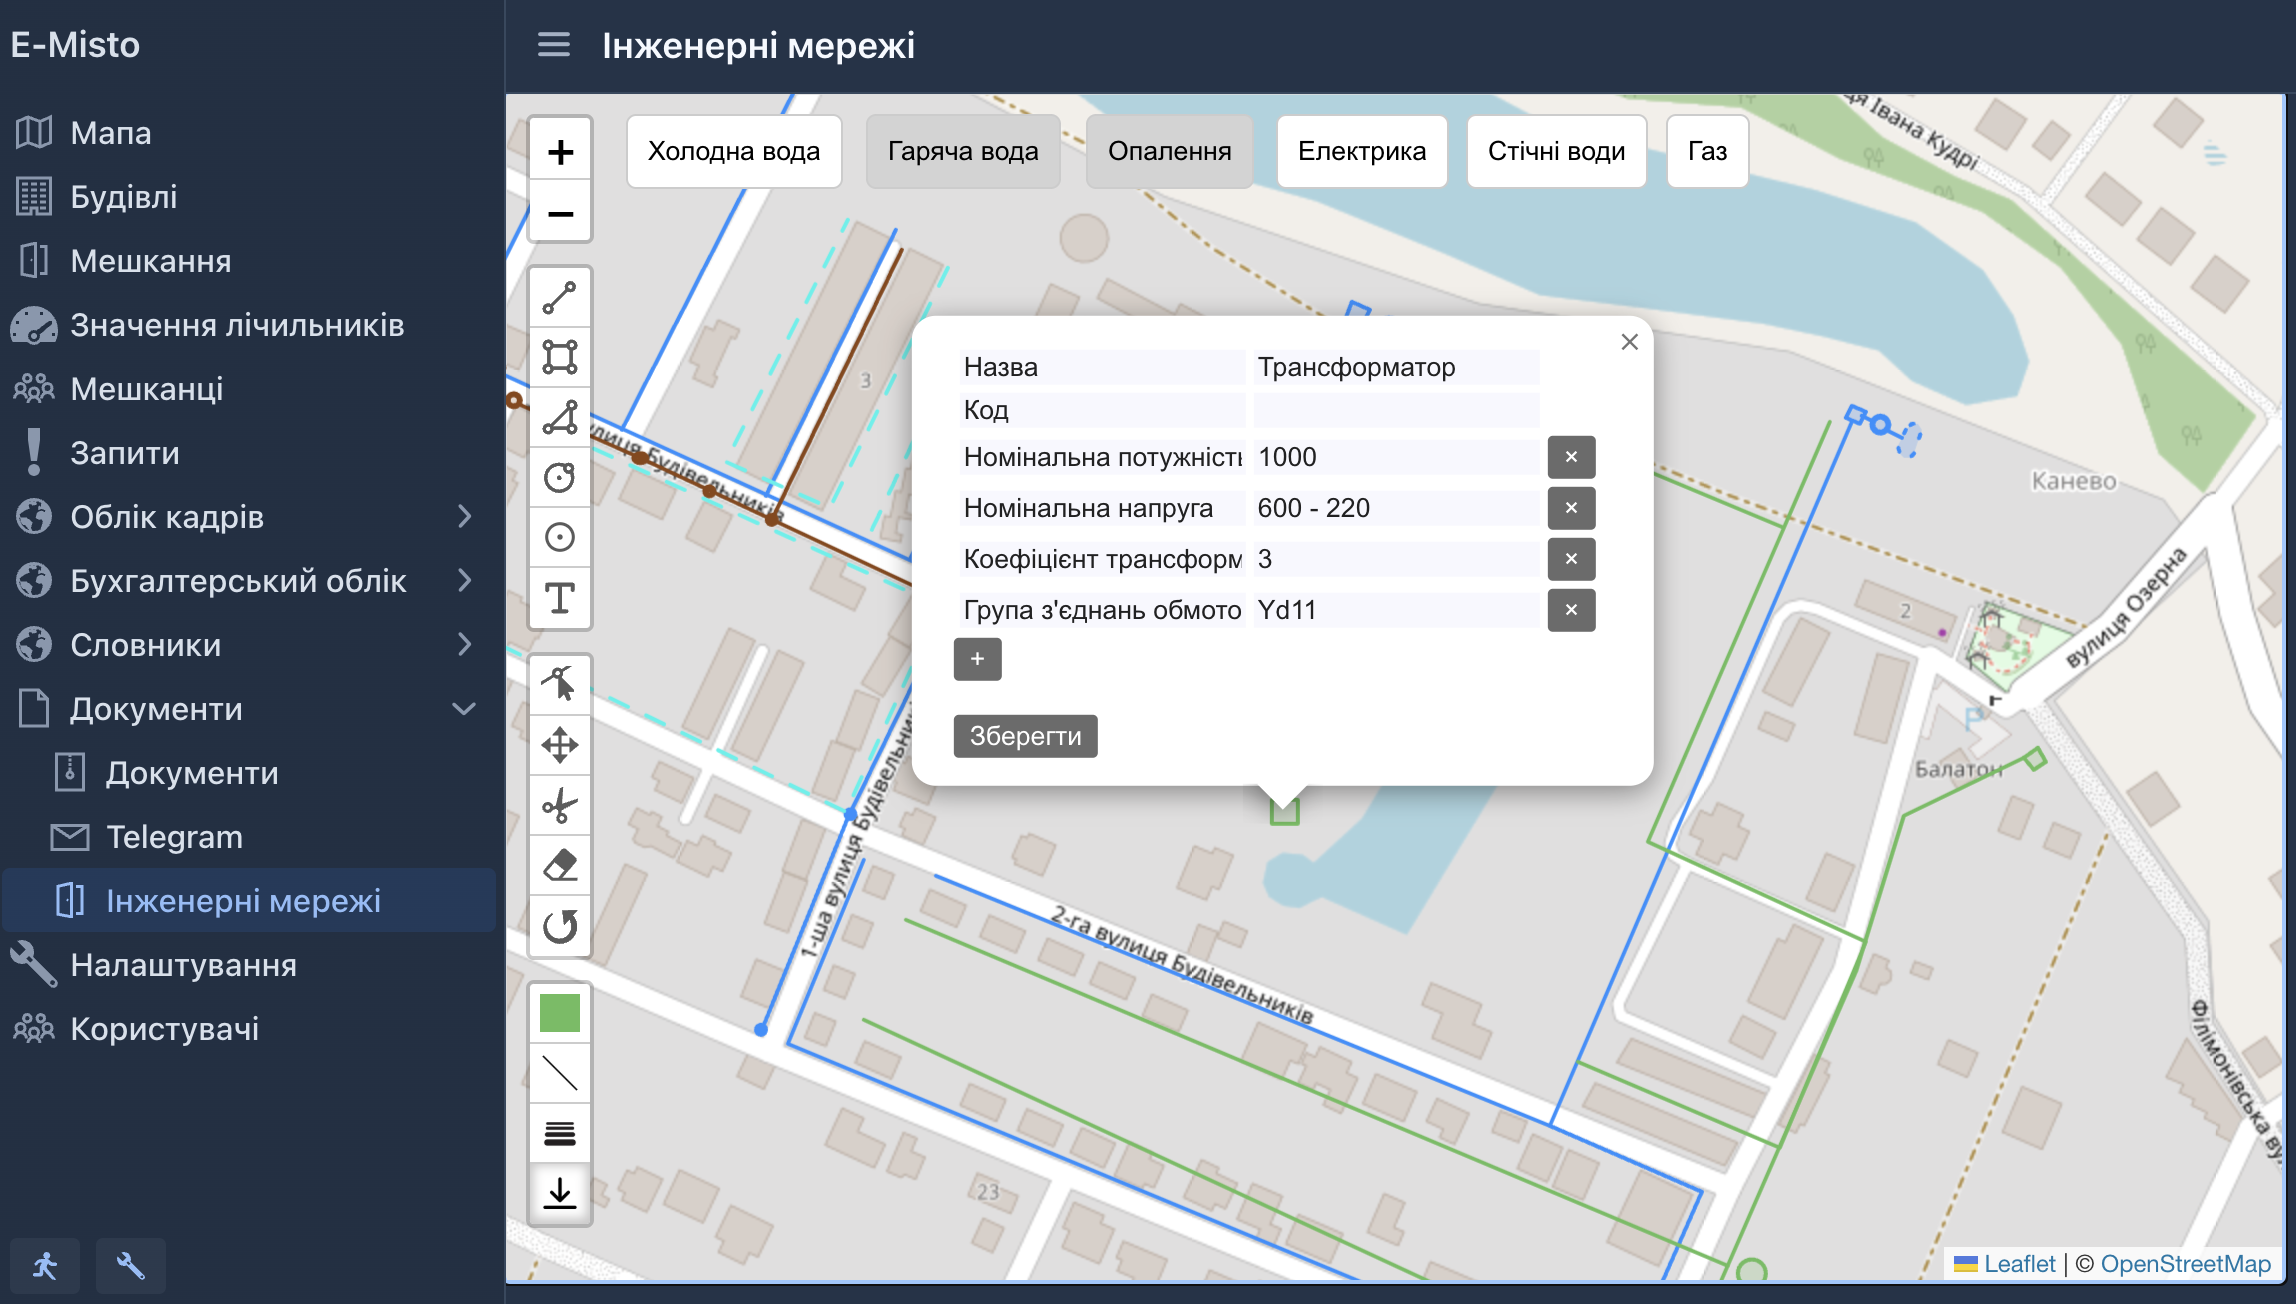Toggle the Електрика layer

pyautogui.click(x=1361, y=151)
